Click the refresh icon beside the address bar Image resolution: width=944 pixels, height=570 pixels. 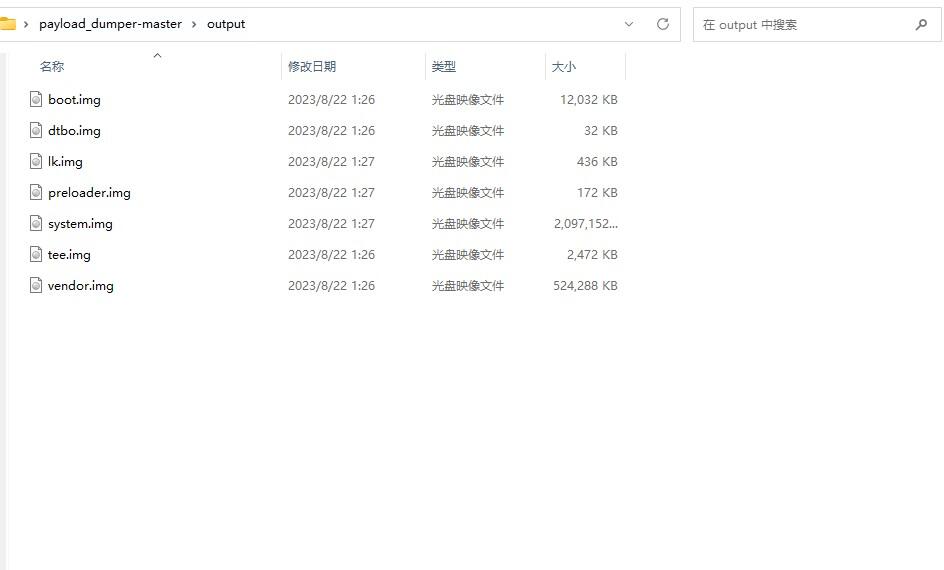click(663, 24)
